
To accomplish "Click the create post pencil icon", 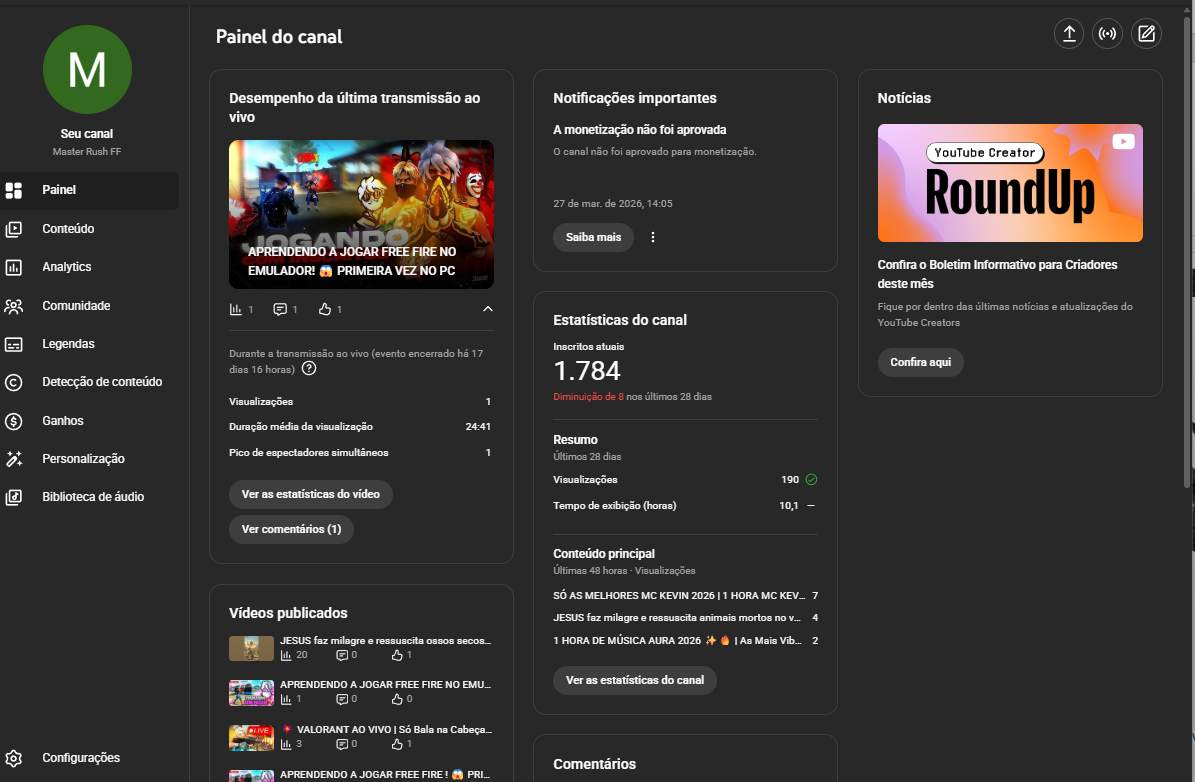I will (1146, 34).
